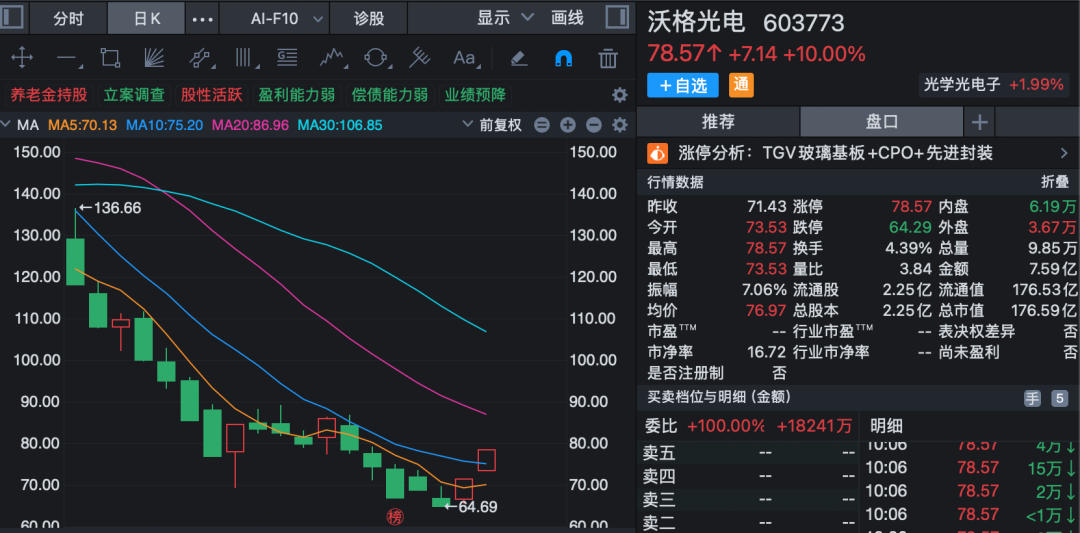
Task: Click the 明细 trade details header
Action: coord(887,426)
